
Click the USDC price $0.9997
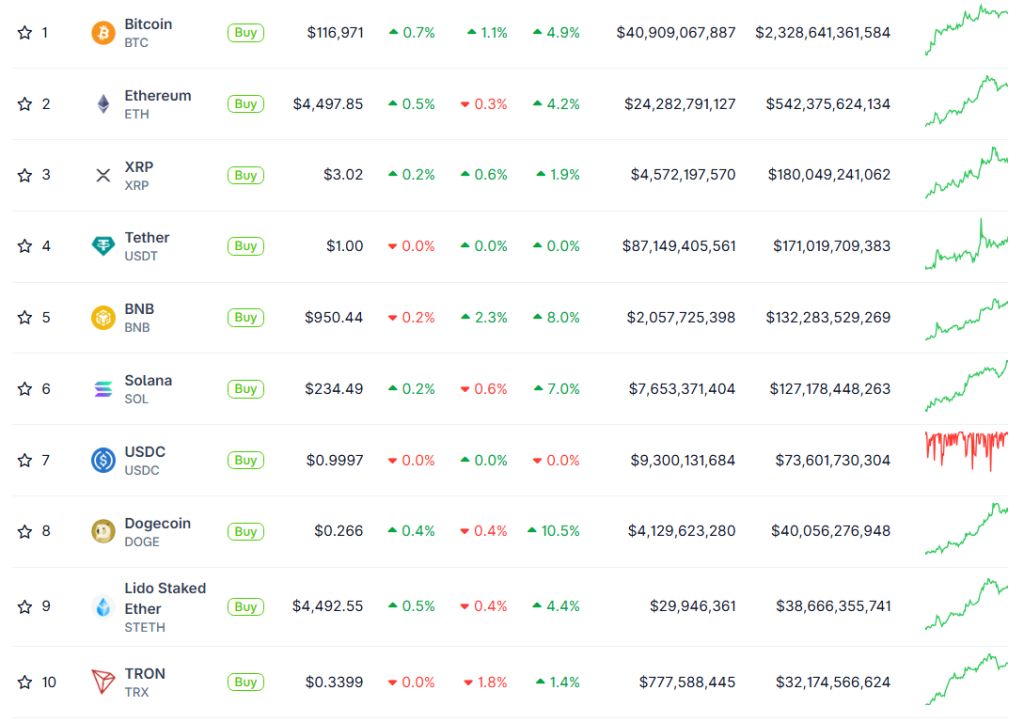pos(334,460)
